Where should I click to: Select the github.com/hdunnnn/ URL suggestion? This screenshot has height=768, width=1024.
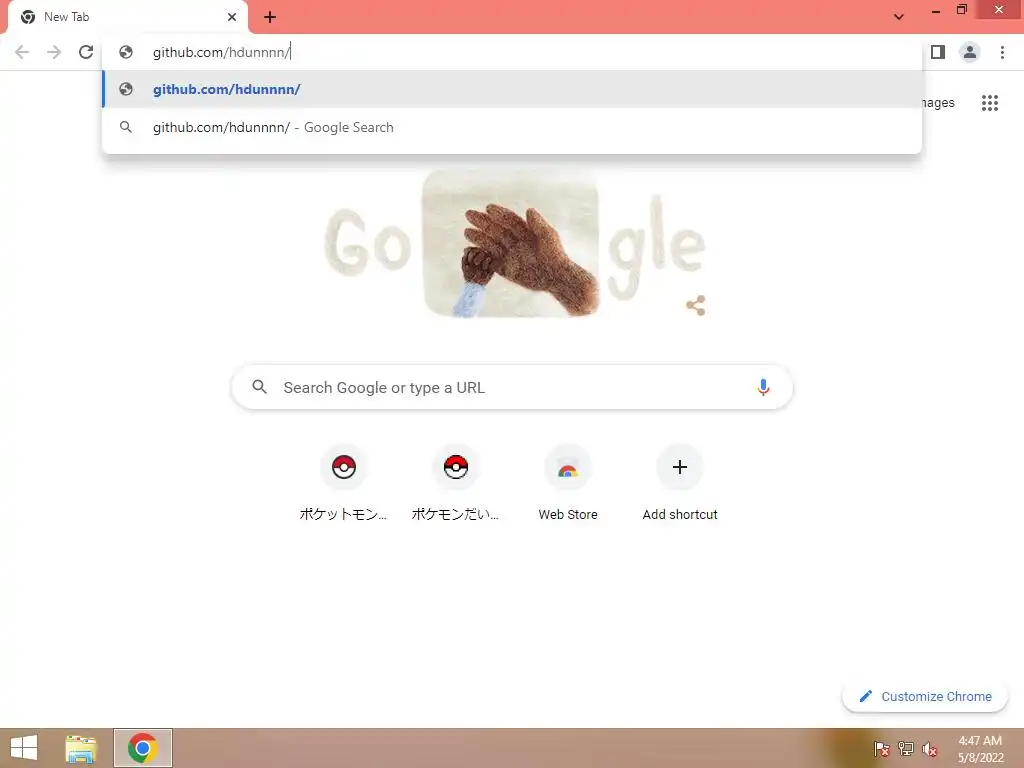512,89
